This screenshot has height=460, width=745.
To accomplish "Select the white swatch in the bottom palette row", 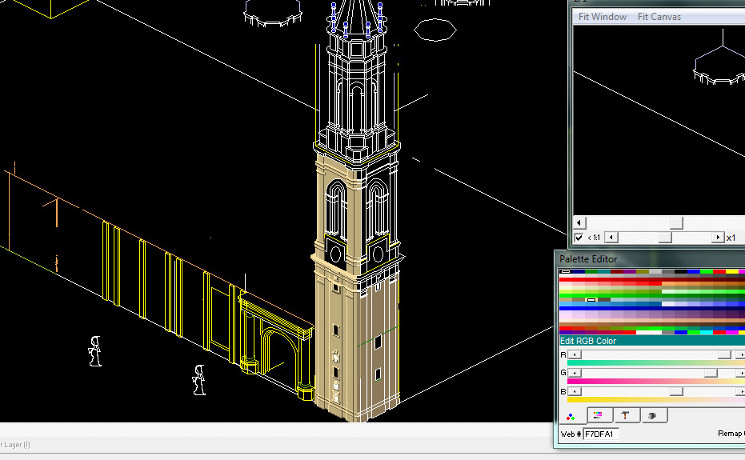I will click(x=649, y=332).
